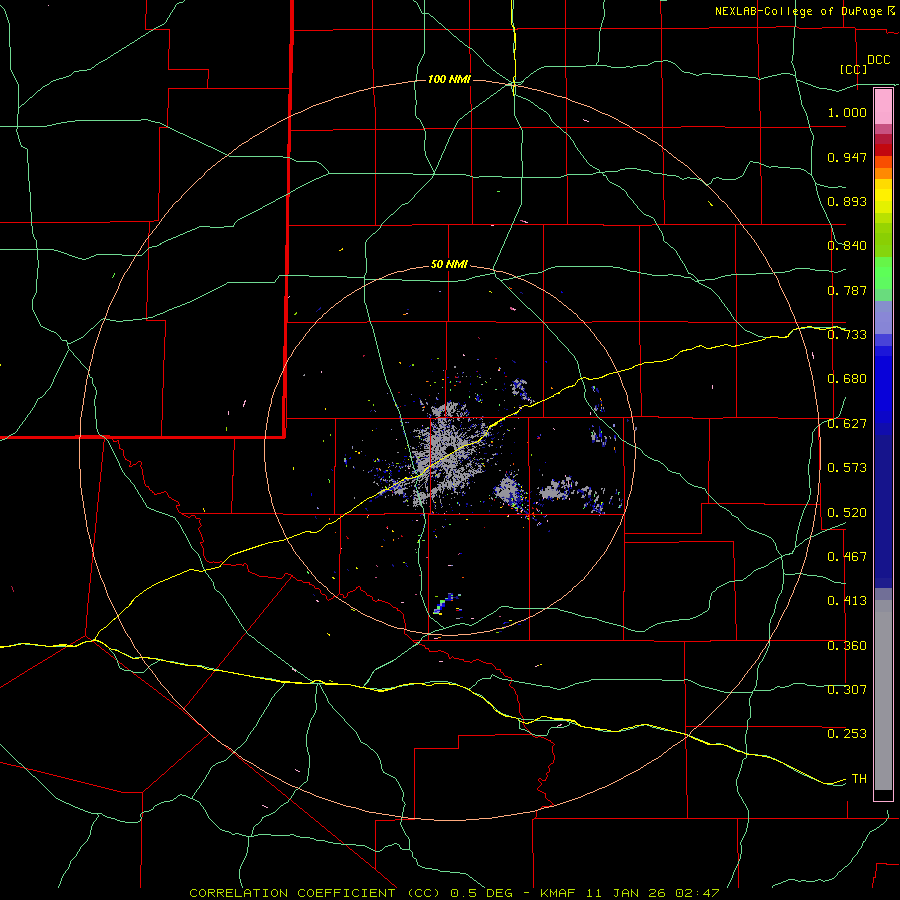Screen dimensions: 900x900
Task: Pick the lavender segment of the color bar
Action: pos(883,318)
